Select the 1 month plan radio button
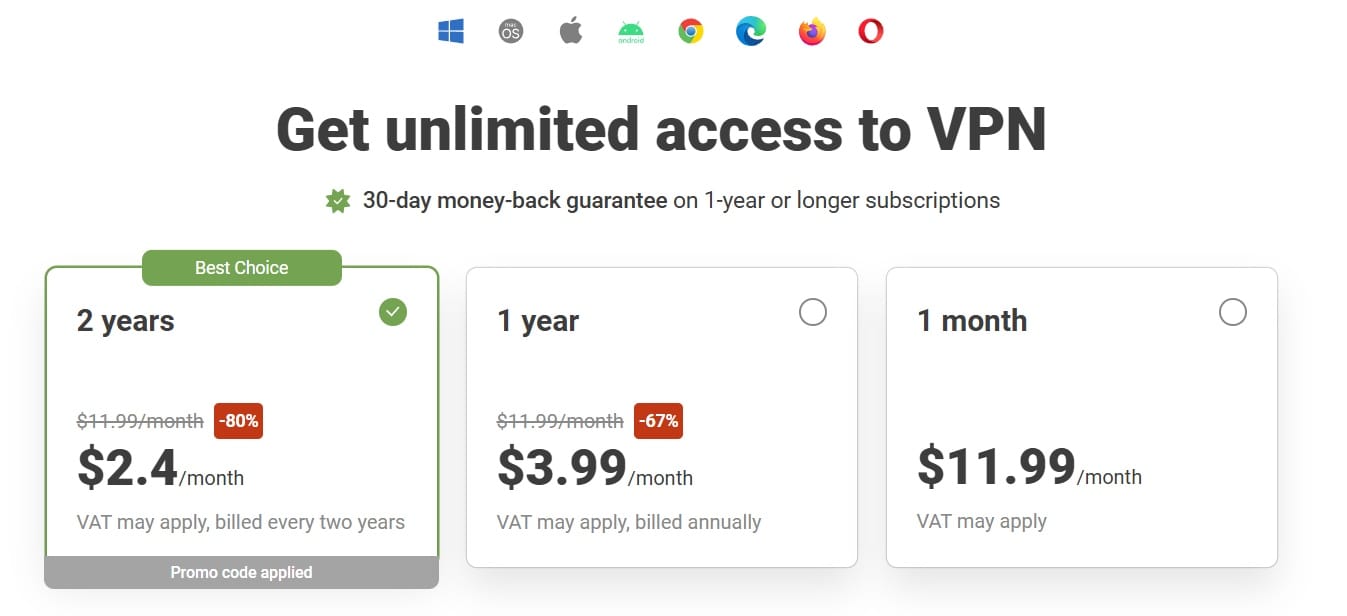1347x616 pixels. pos(1232,312)
